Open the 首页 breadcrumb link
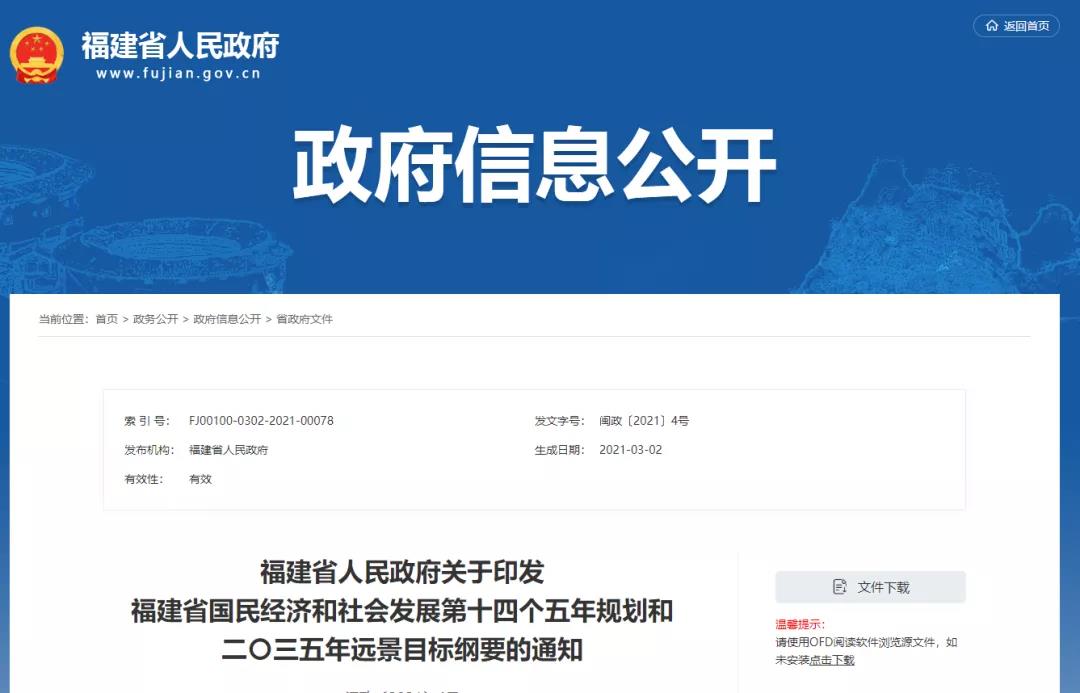The width and height of the screenshot is (1080, 693). coord(107,319)
